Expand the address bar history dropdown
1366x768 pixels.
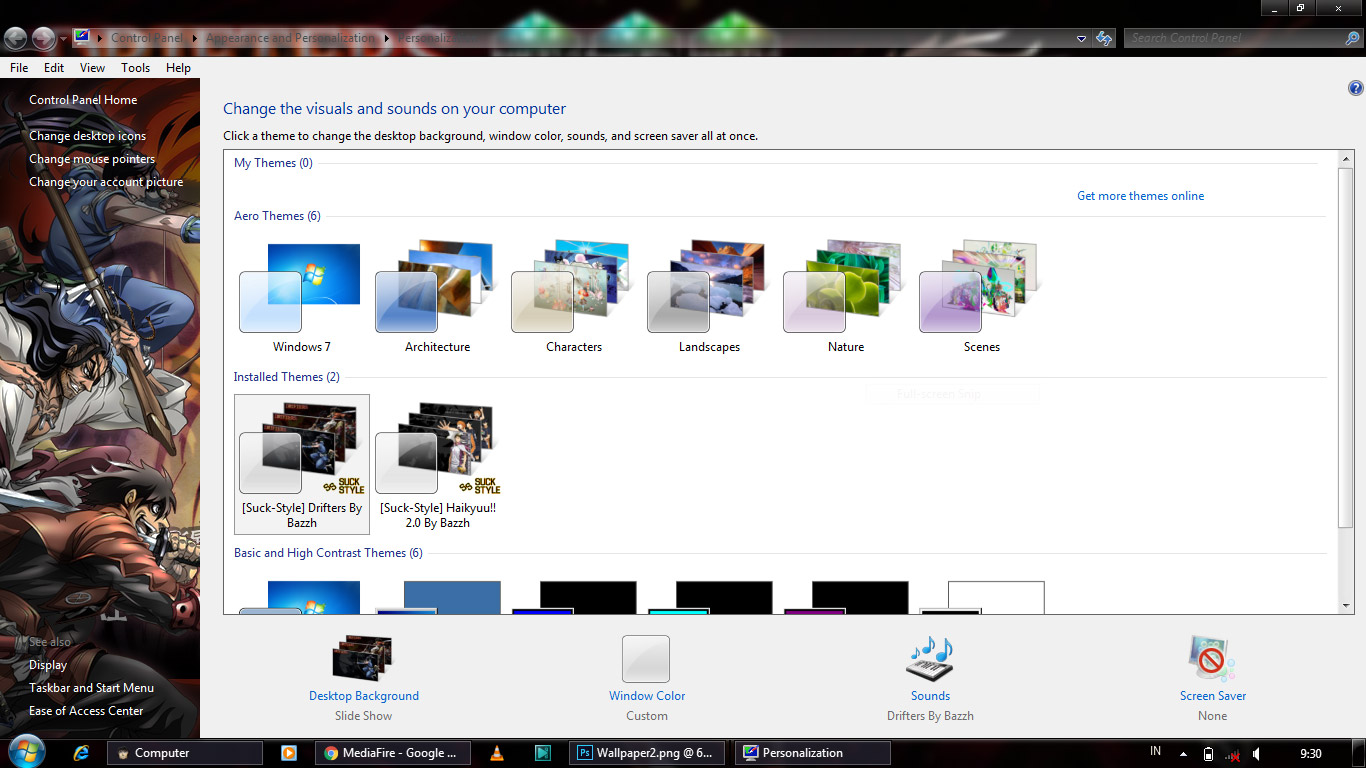1081,38
